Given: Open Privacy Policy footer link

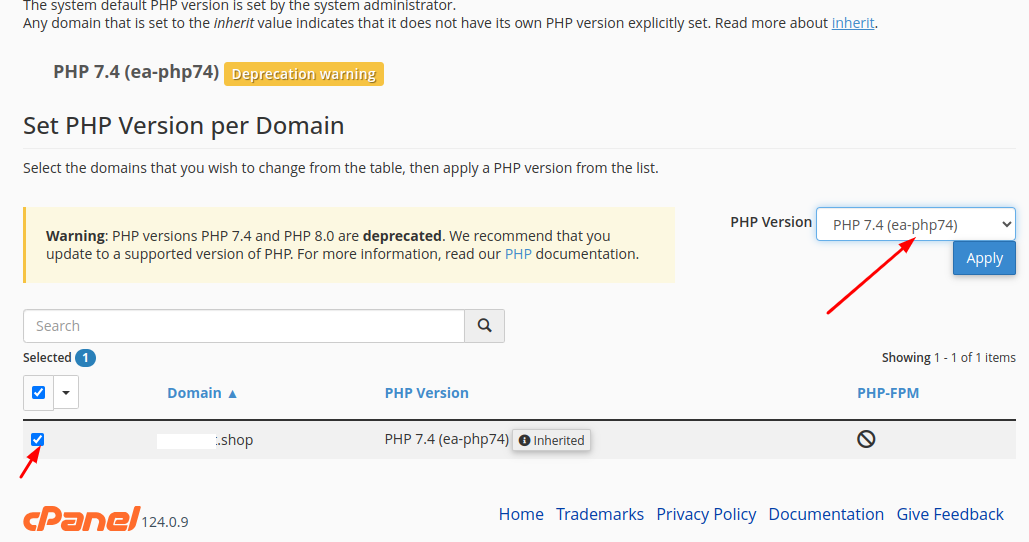Looking at the screenshot, I should point(706,514).
